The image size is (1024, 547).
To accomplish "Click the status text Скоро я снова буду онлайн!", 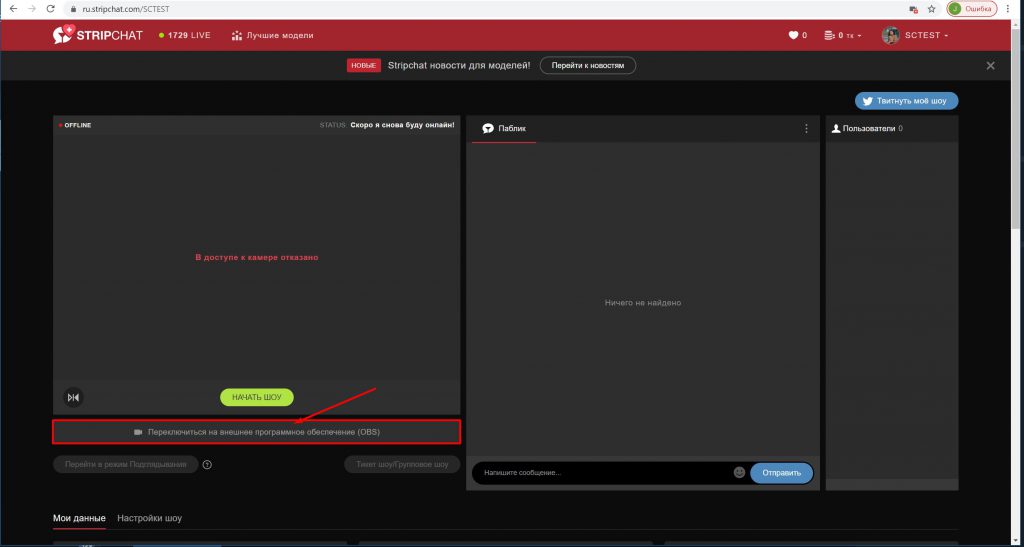I will tap(402, 125).
